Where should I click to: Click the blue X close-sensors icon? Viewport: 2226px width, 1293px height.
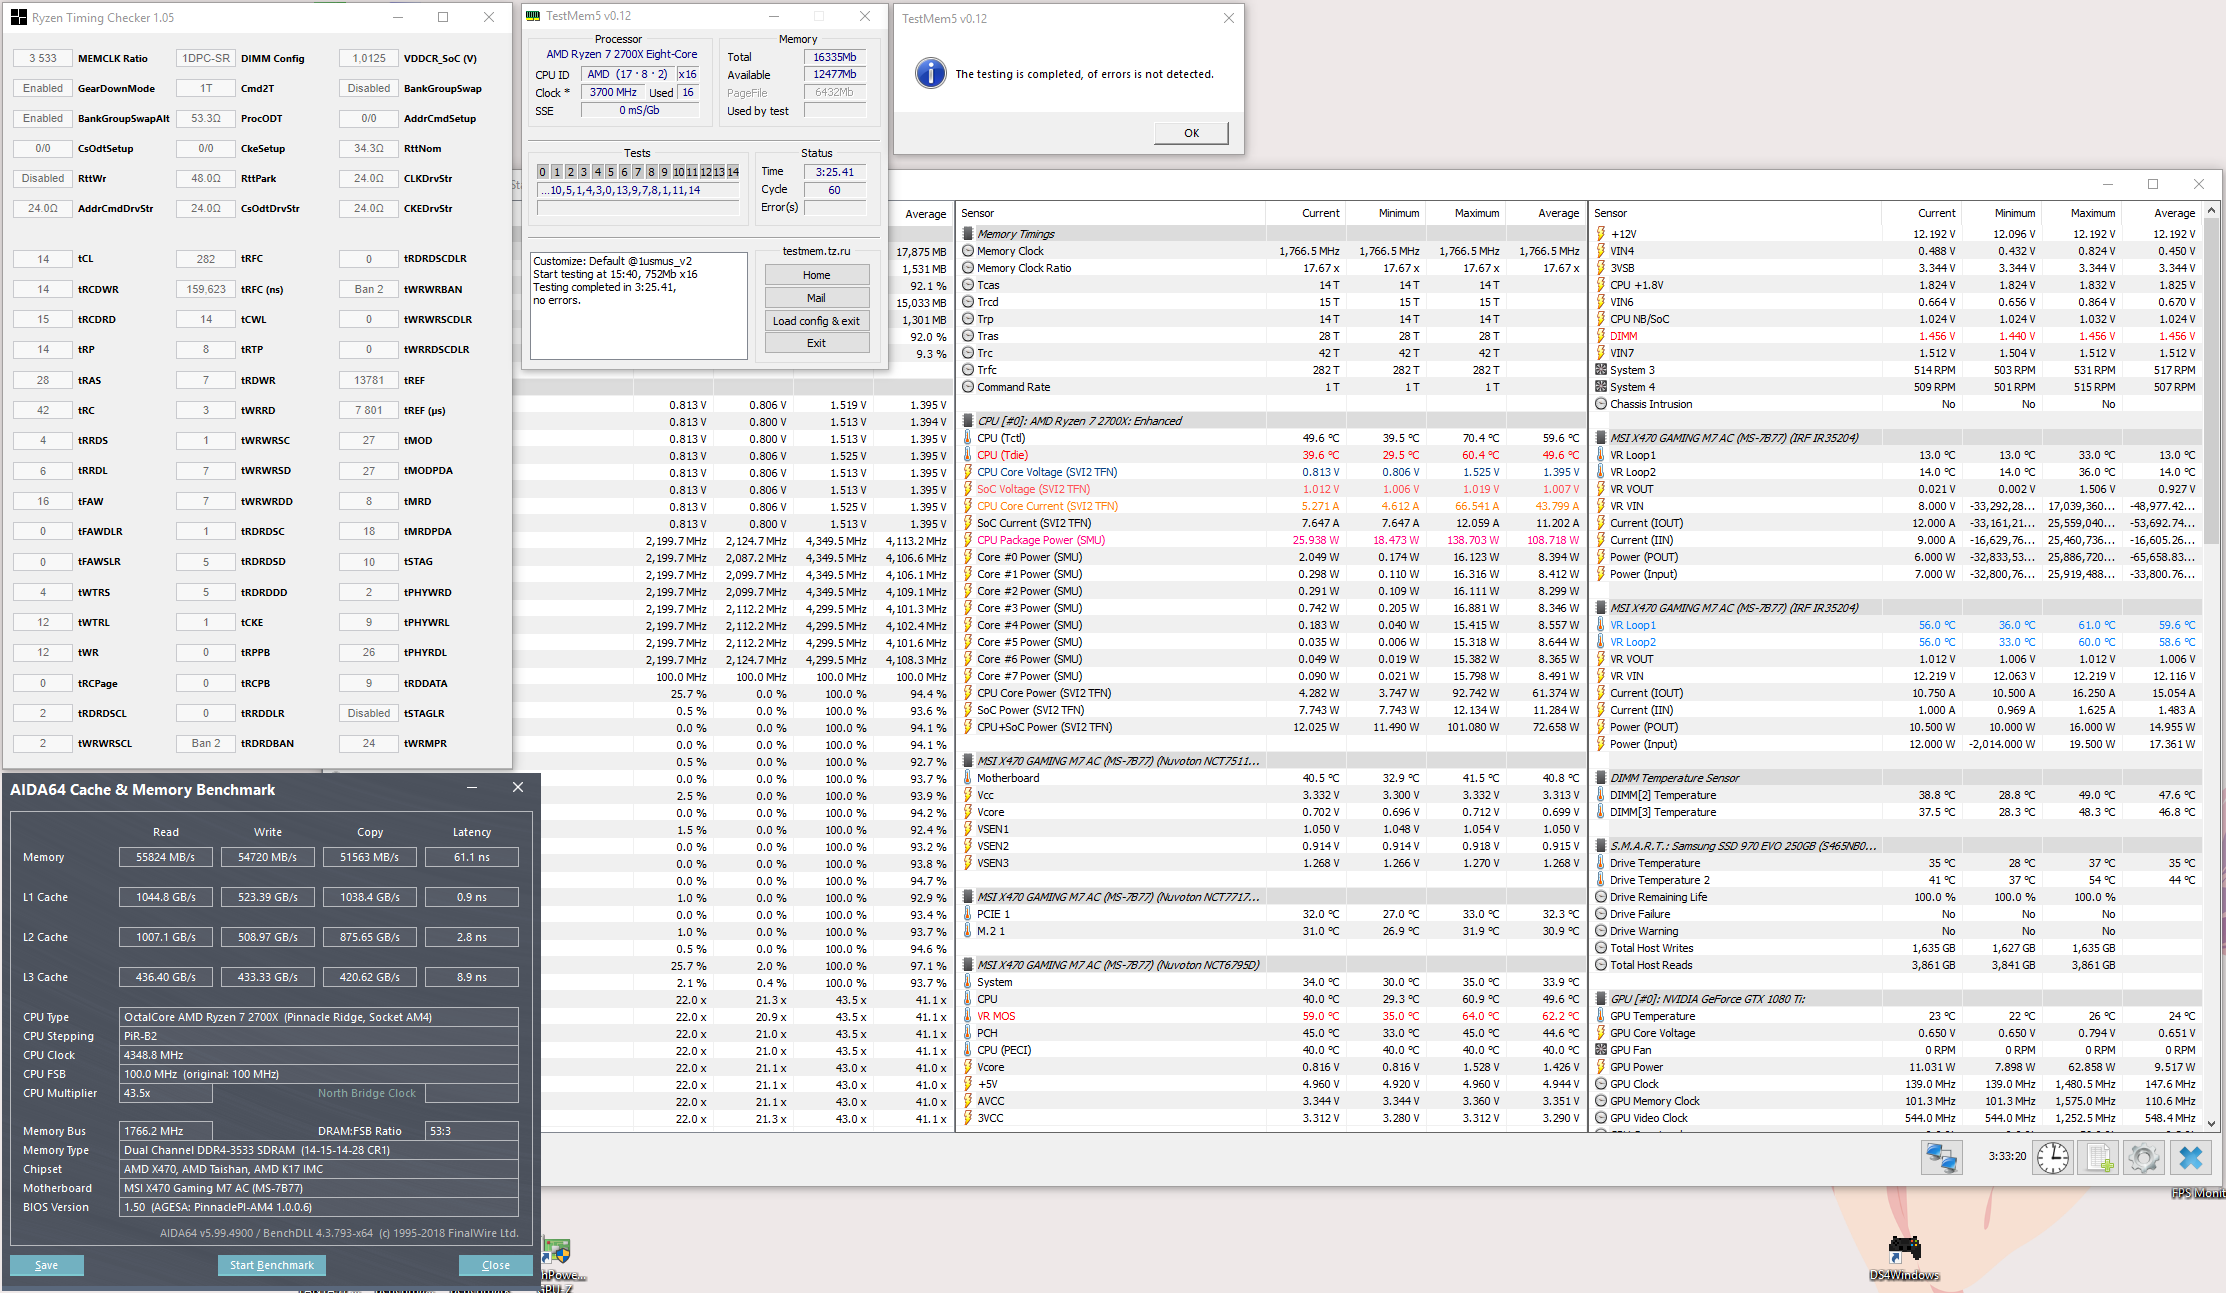2190,1158
